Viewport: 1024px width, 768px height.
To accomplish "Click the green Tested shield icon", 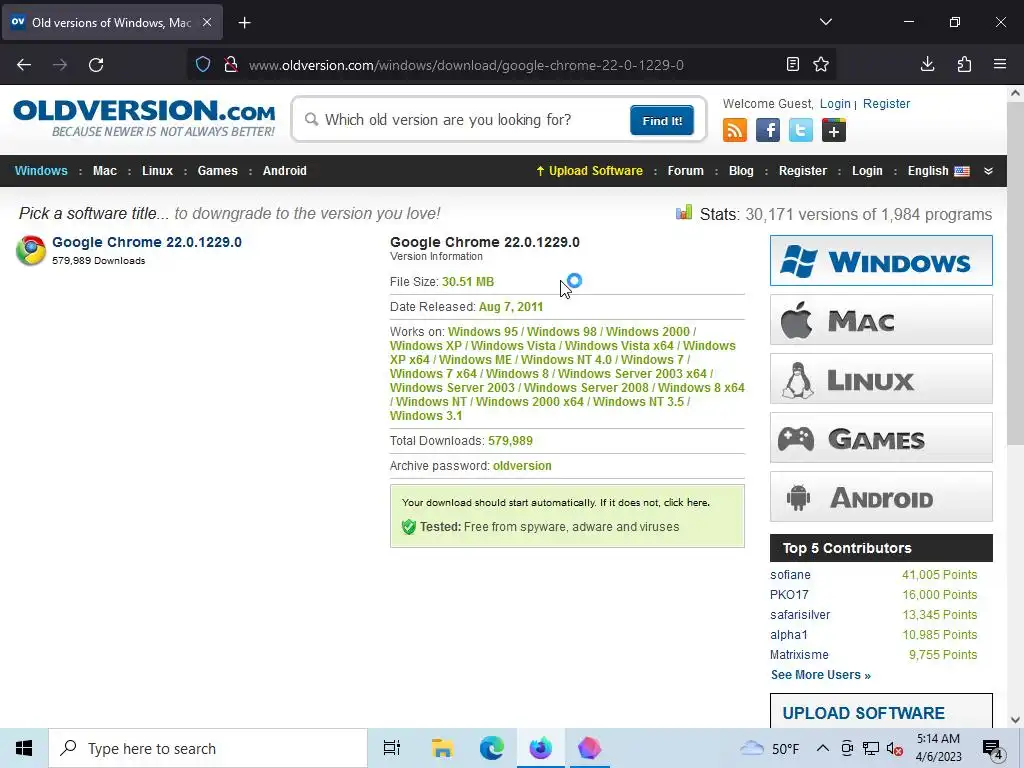I will point(409,527).
